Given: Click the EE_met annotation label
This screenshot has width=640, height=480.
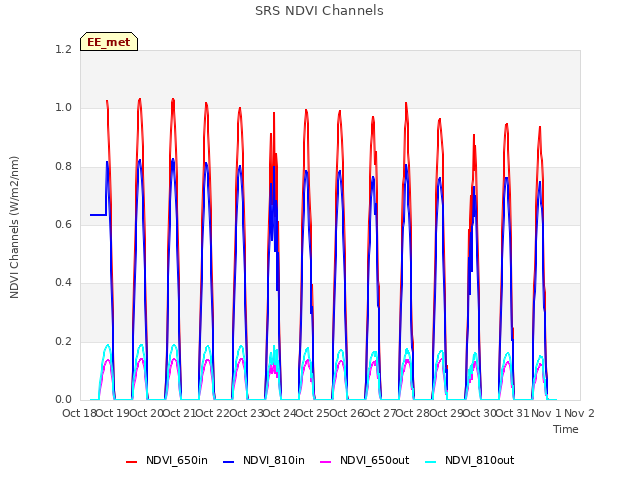Looking at the screenshot, I should pos(109,42).
